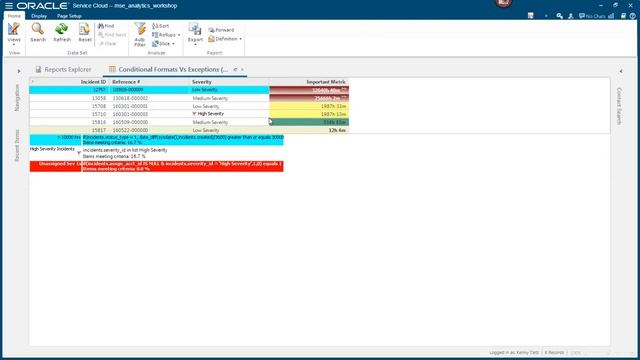
Task: Open the Navigation side panel
Action: (17, 98)
